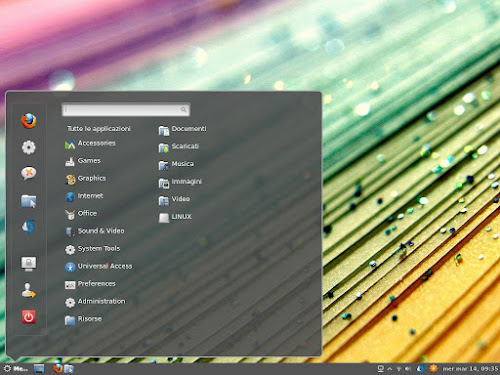Viewport: 500px width, 375px height.
Task: Open the Musica folder
Action: (x=176, y=164)
